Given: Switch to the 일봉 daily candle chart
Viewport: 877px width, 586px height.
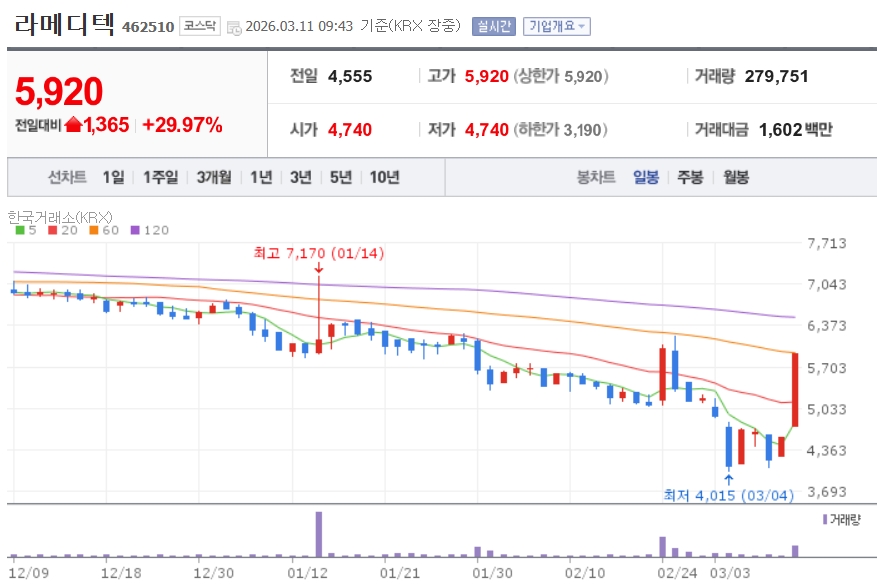Looking at the screenshot, I should pyautogui.click(x=646, y=177).
